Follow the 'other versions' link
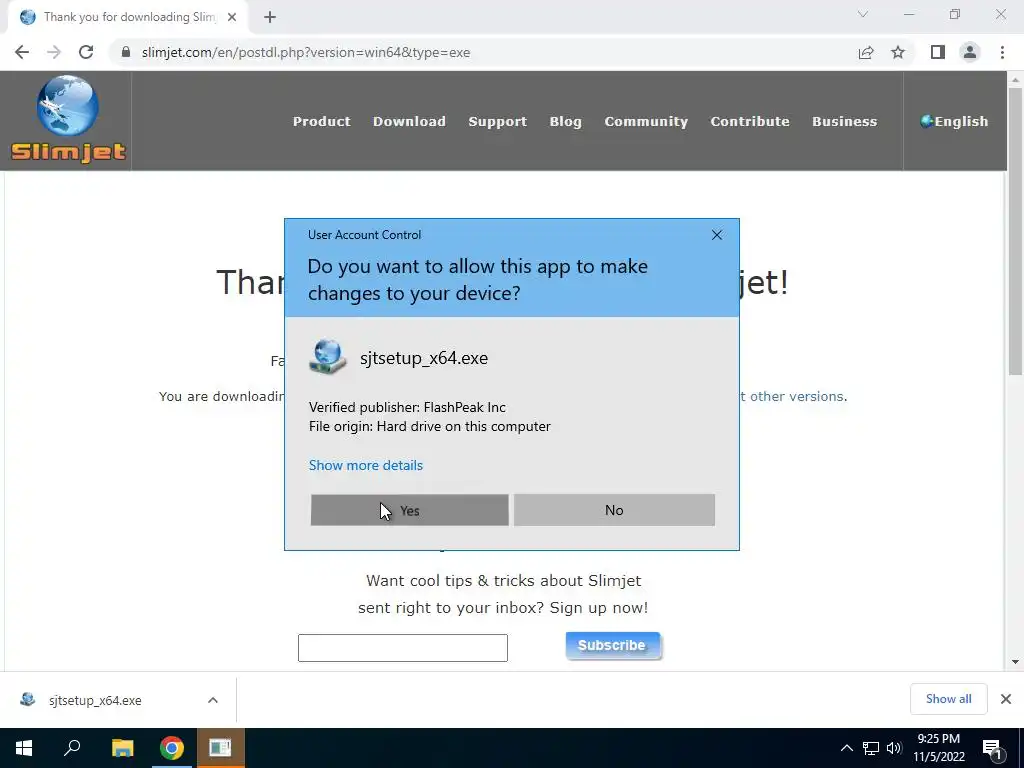Viewport: 1024px width, 768px height. 796,396
